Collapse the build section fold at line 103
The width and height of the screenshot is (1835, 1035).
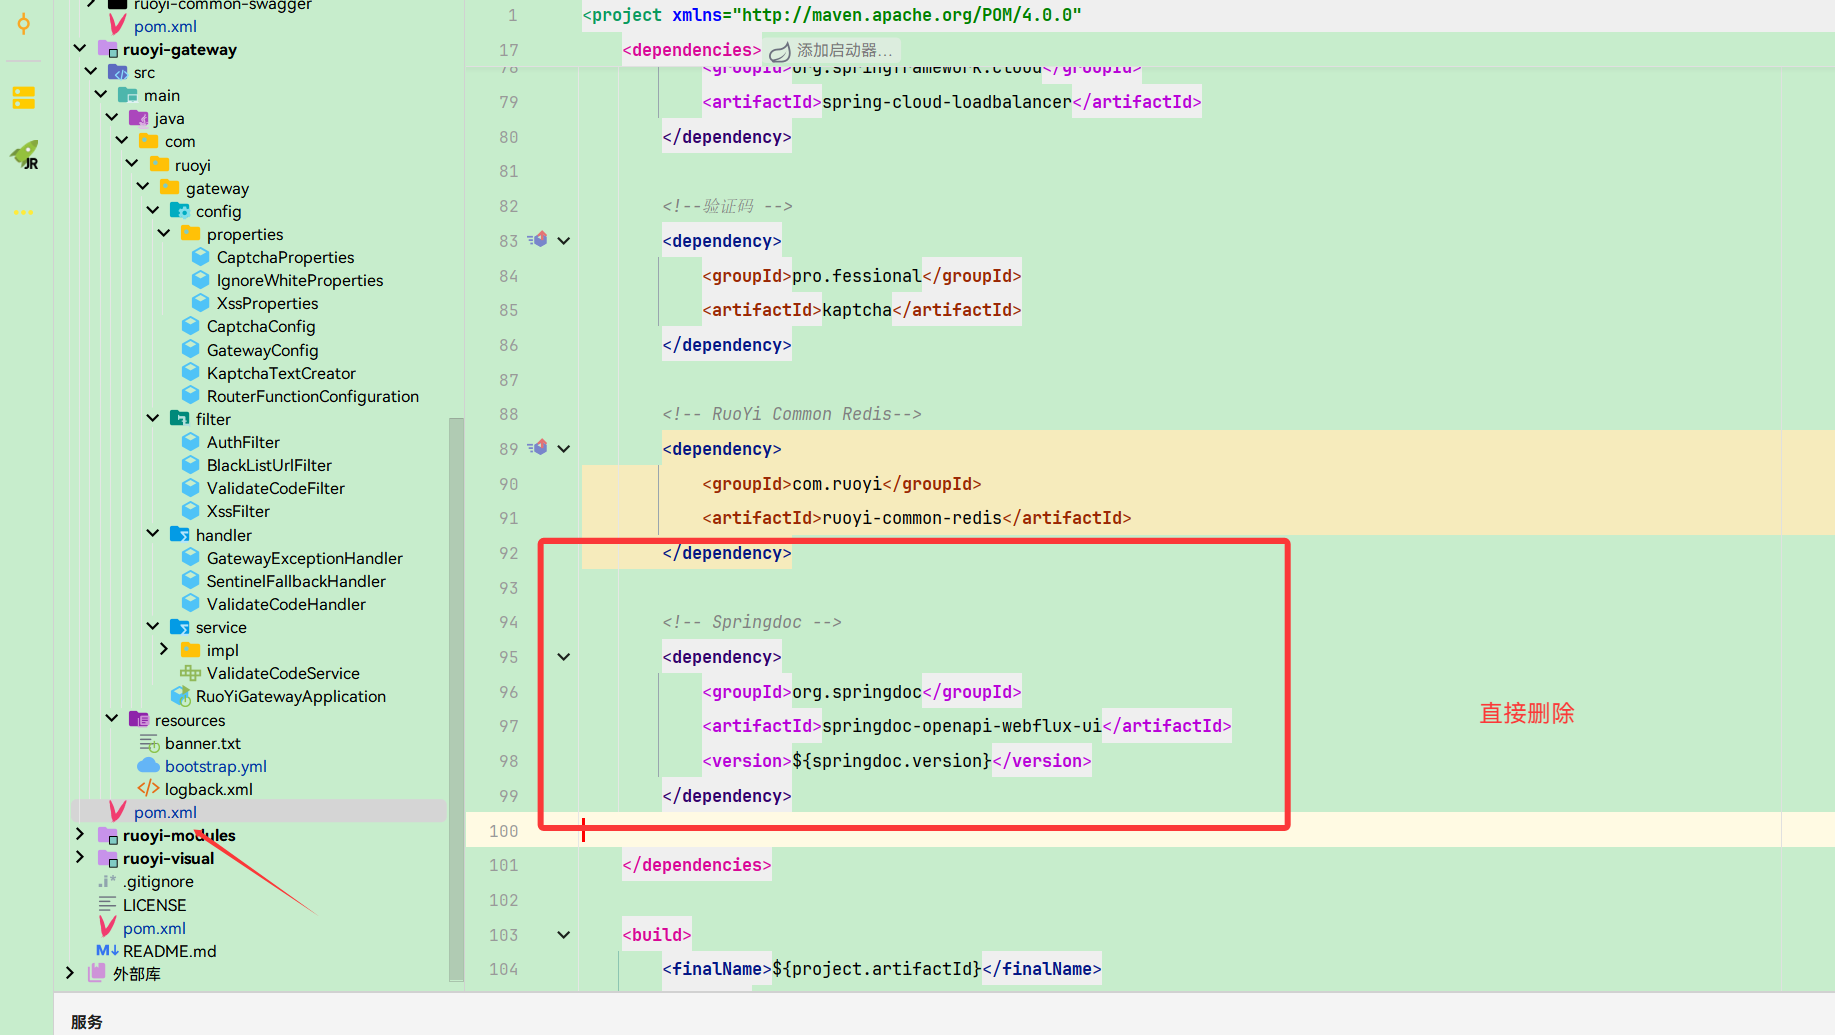[563, 934]
